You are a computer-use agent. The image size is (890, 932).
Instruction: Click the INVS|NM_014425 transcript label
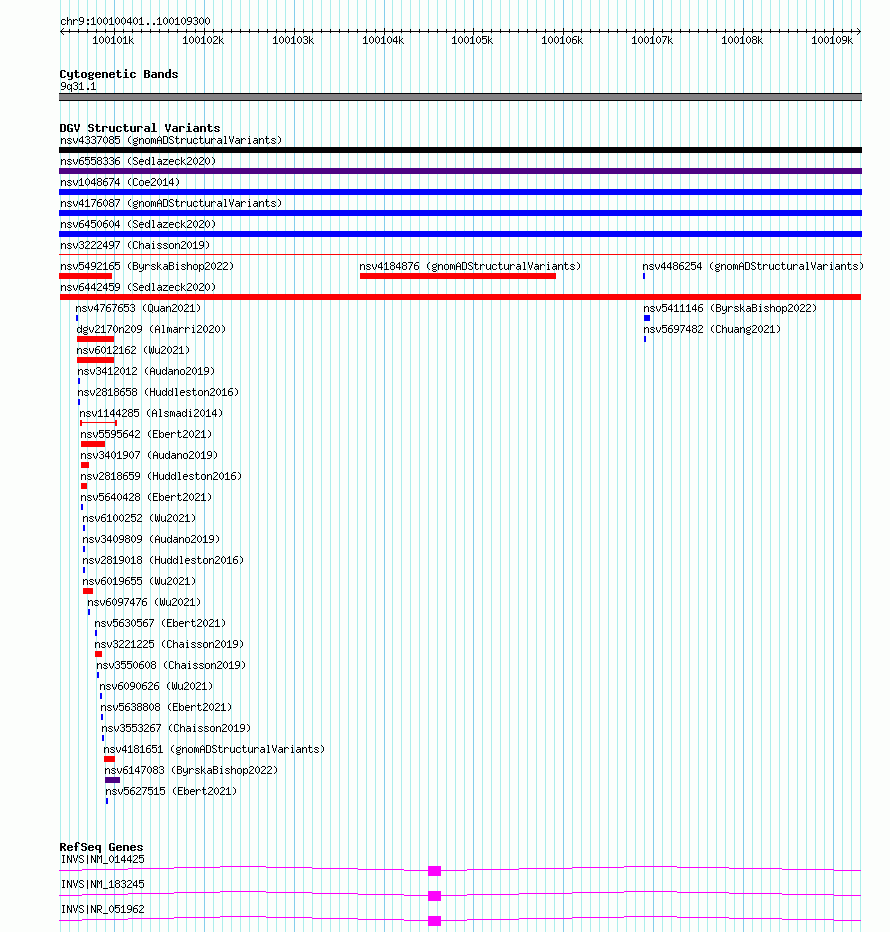pyautogui.click(x=102, y=859)
